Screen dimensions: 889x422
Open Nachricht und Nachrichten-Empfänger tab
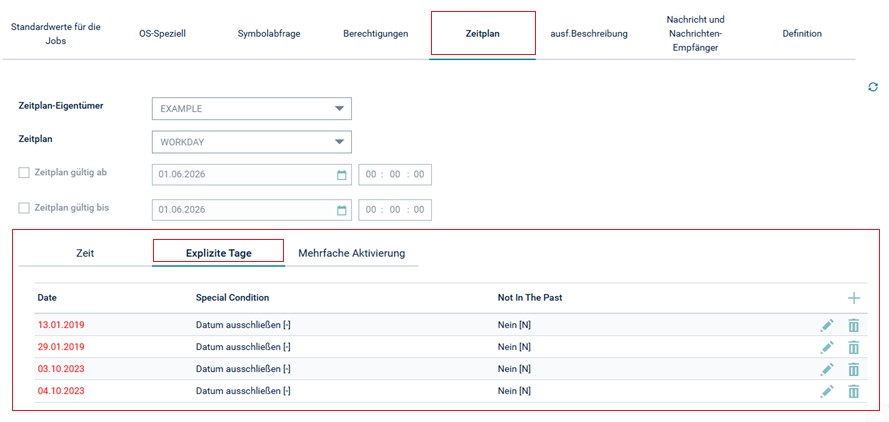696,34
